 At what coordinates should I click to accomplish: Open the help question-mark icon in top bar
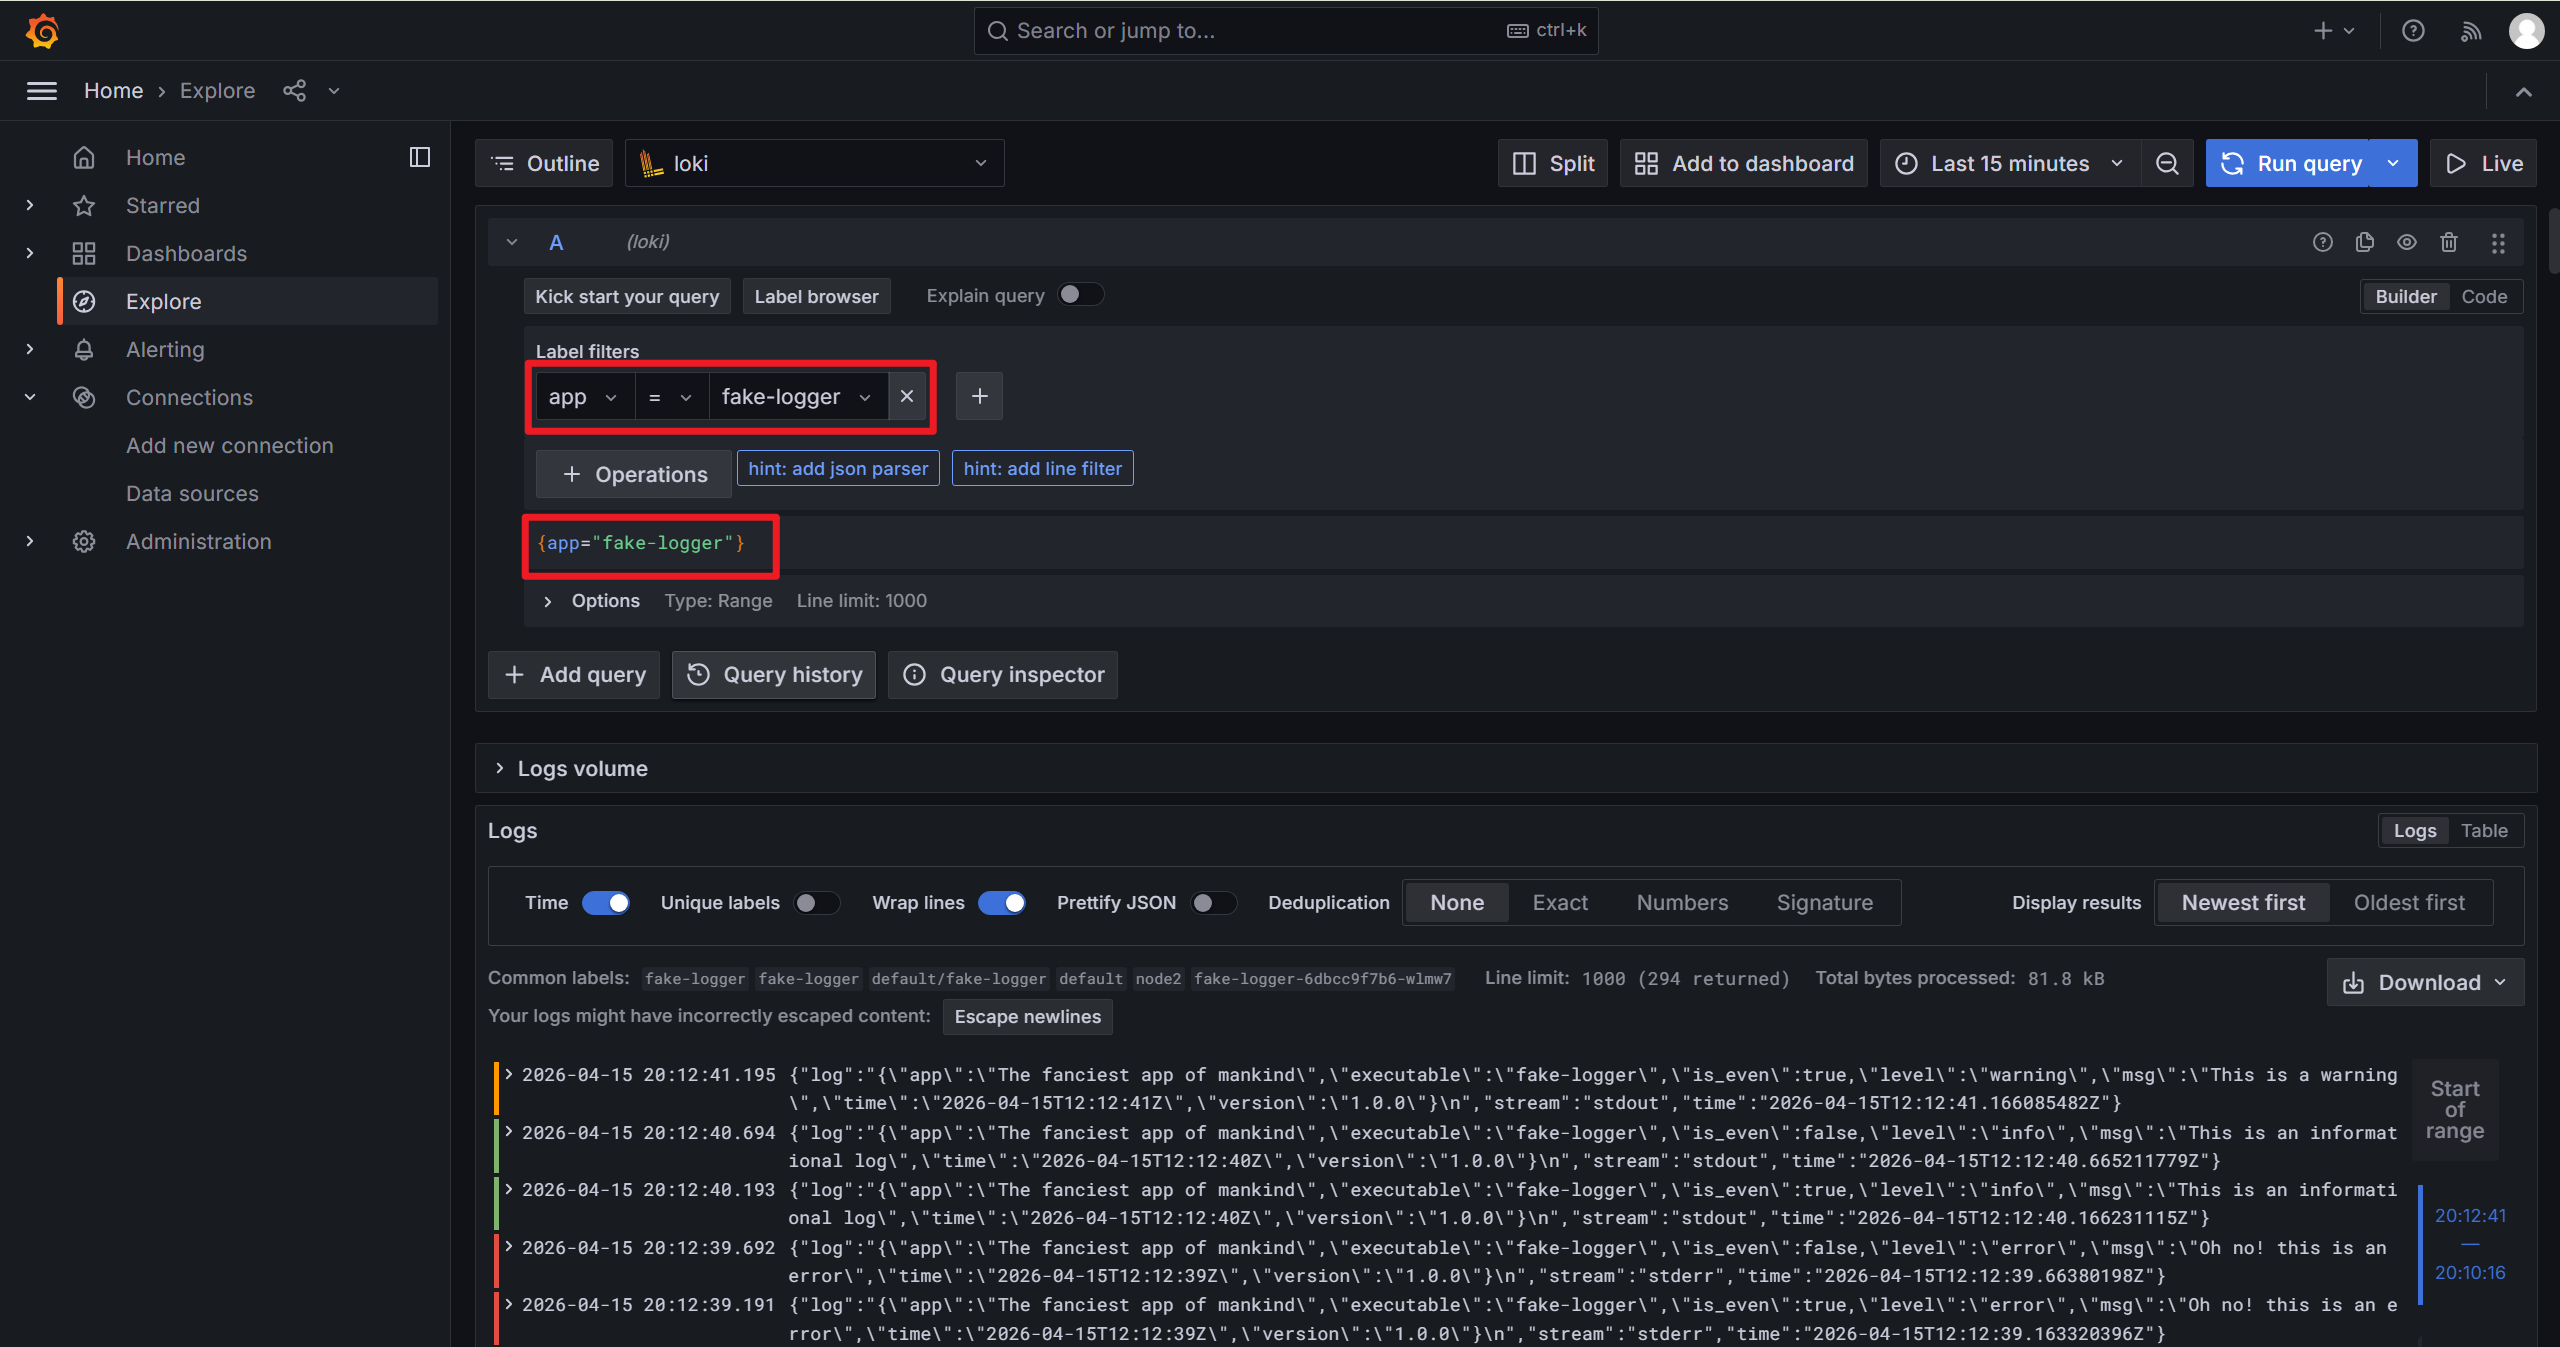pos(2413,31)
